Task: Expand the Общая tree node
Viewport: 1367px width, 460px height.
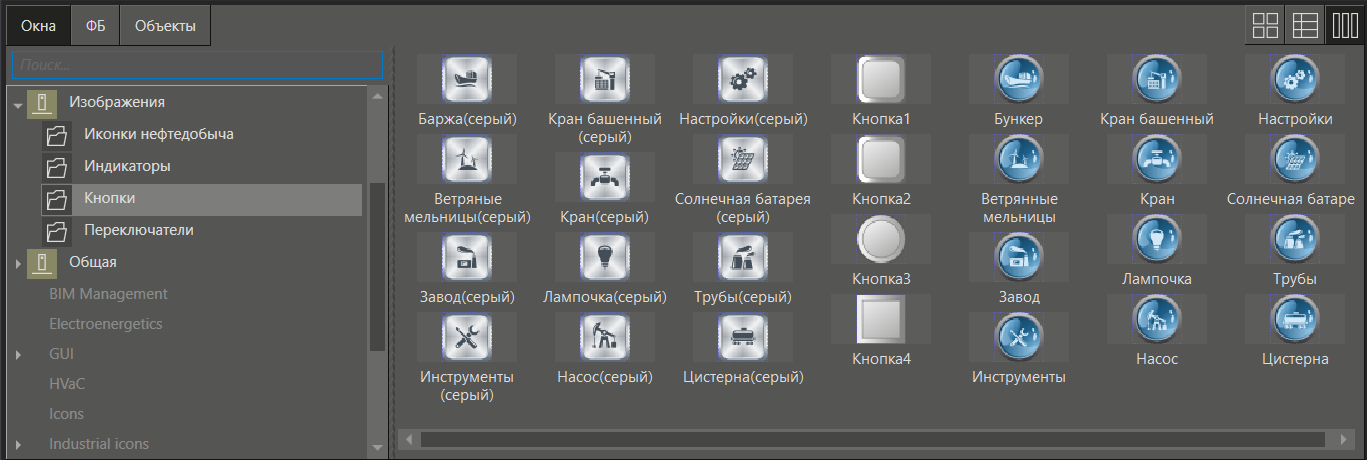Action: (19, 263)
